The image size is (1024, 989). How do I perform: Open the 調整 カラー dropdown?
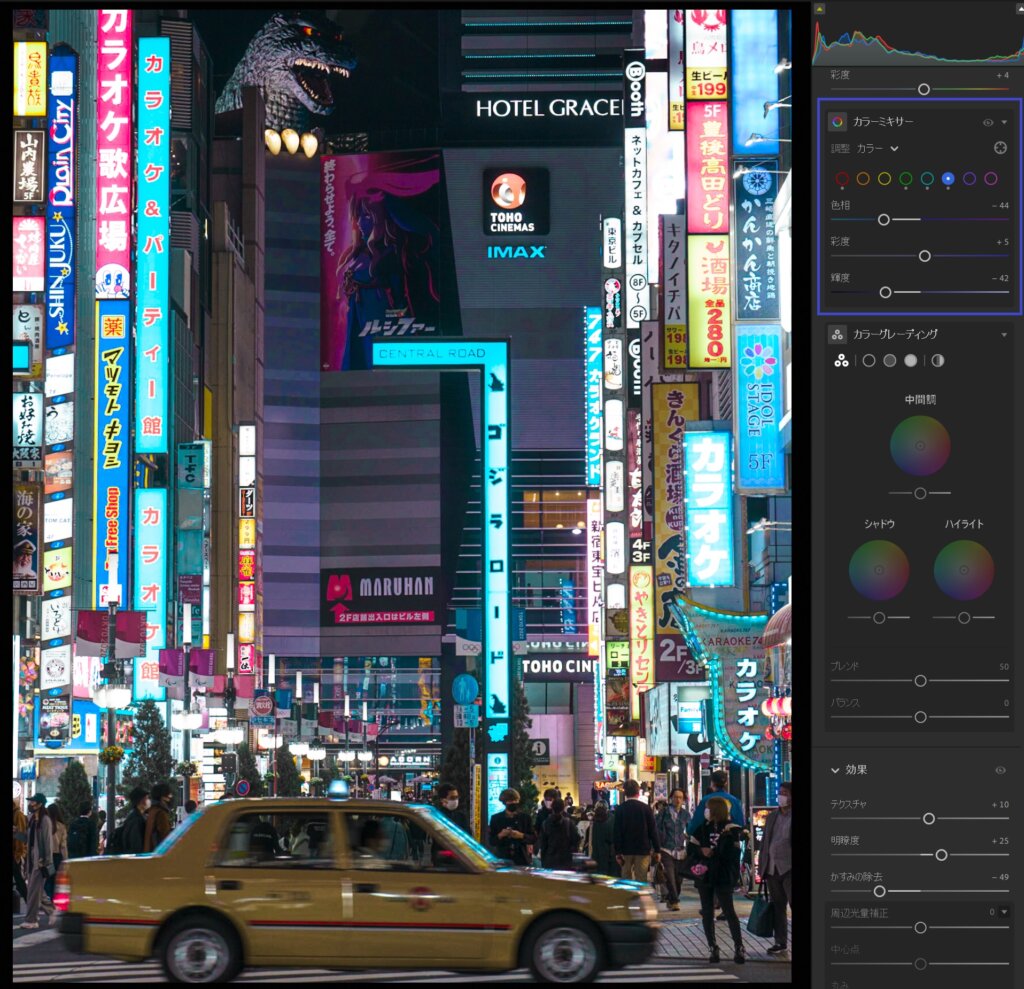point(878,149)
